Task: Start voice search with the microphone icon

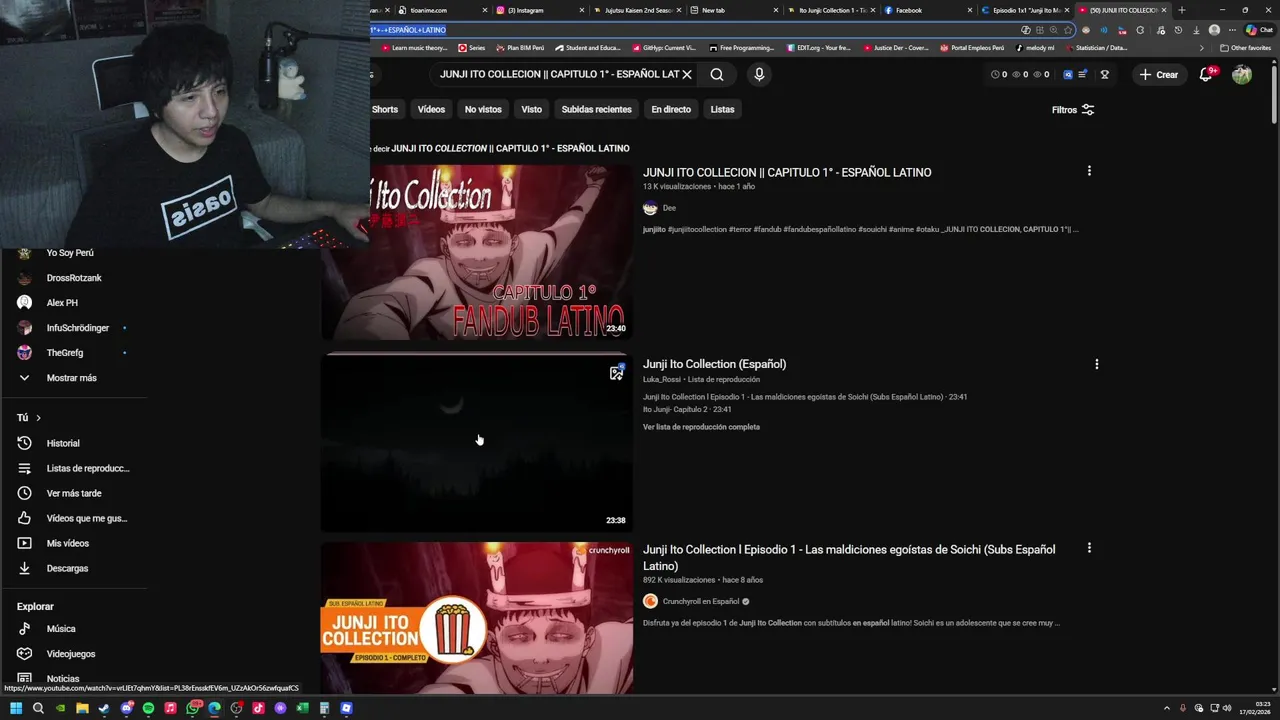Action: coord(759,74)
